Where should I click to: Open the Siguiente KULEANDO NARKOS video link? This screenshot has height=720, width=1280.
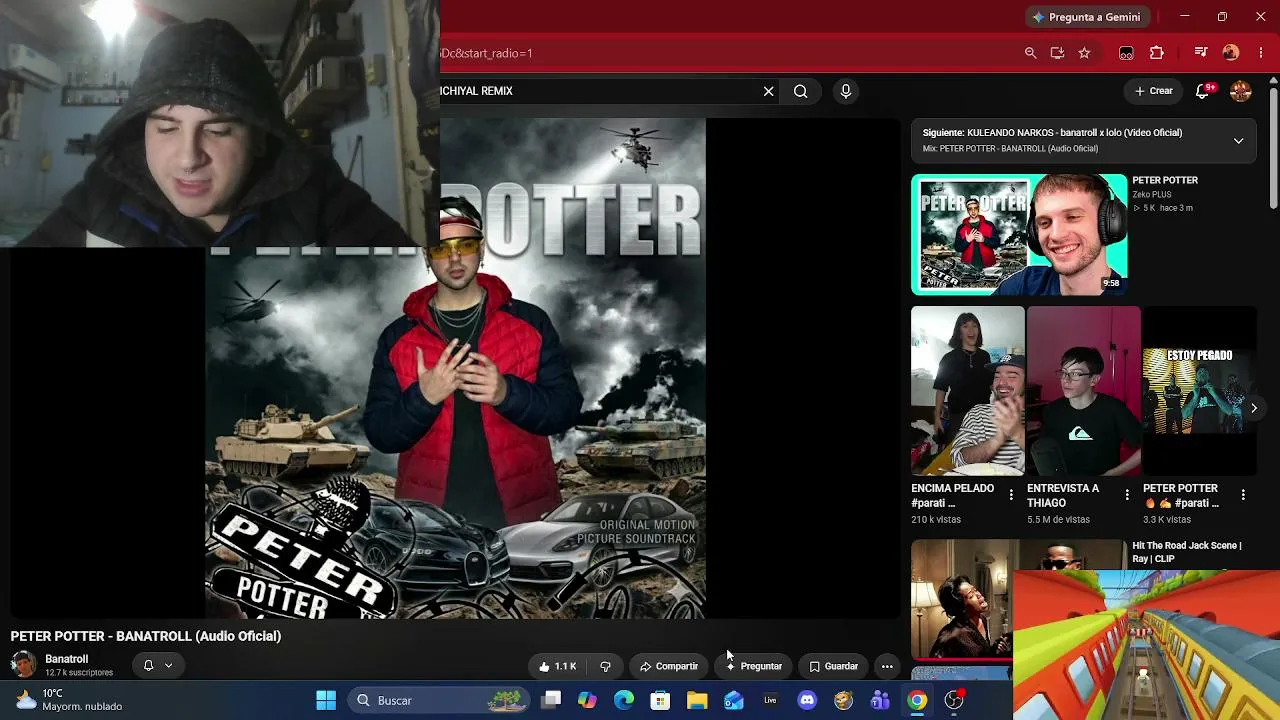pyautogui.click(x=1052, y=133)
